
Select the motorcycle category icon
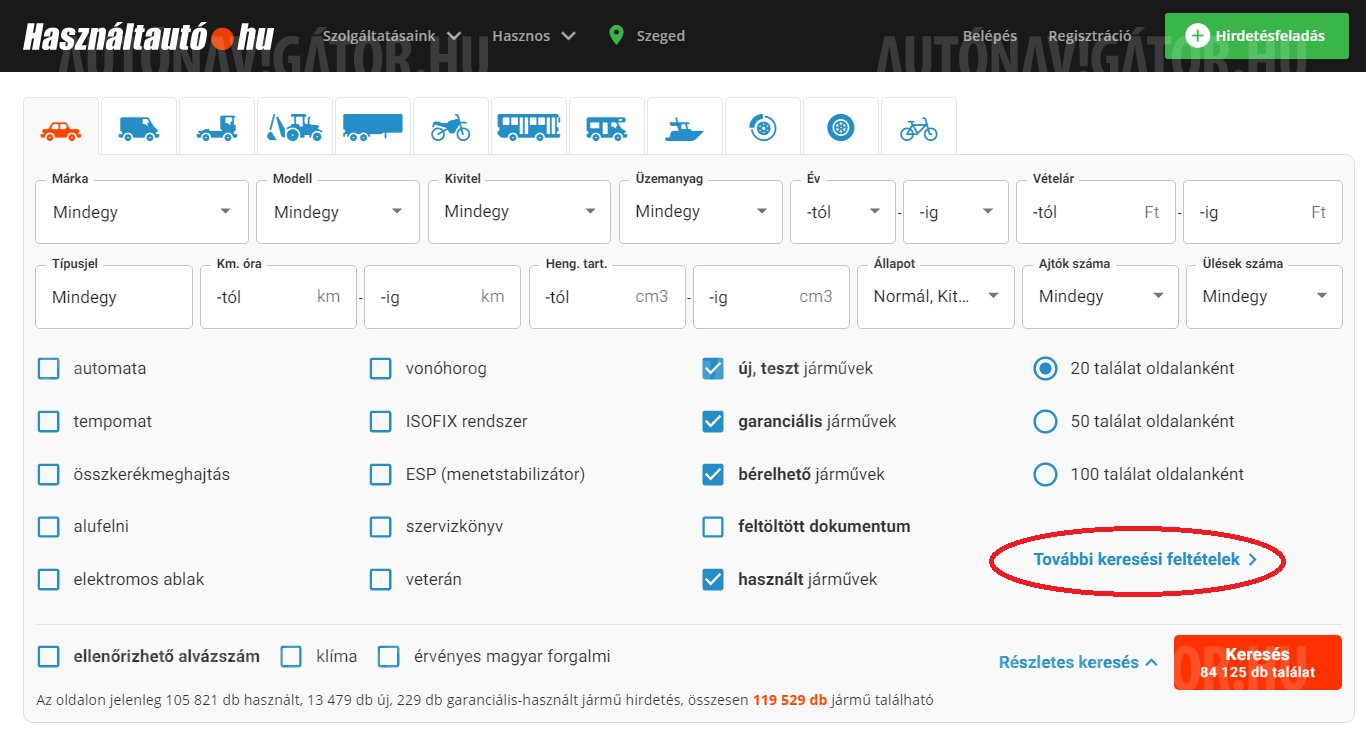tap(450, 128)
